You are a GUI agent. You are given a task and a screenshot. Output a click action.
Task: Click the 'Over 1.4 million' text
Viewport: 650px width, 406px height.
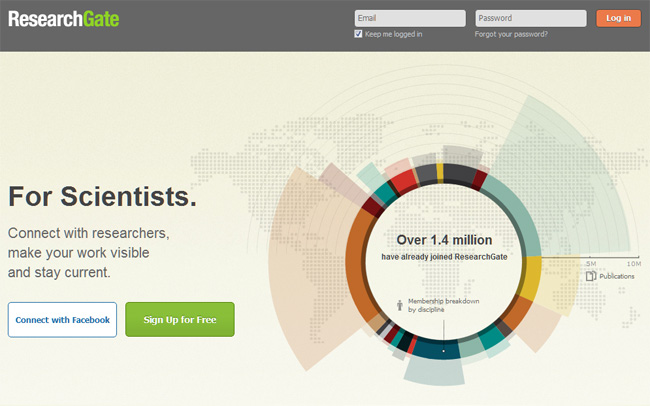(x=444, y=240)
